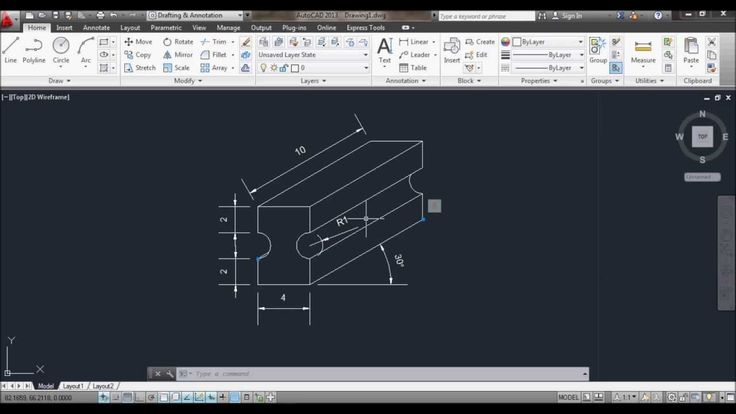Image resolution: width=736 pixels, height=414 pixels.
Task: Click the Scale tool
Action: click(x=176, y=68)
